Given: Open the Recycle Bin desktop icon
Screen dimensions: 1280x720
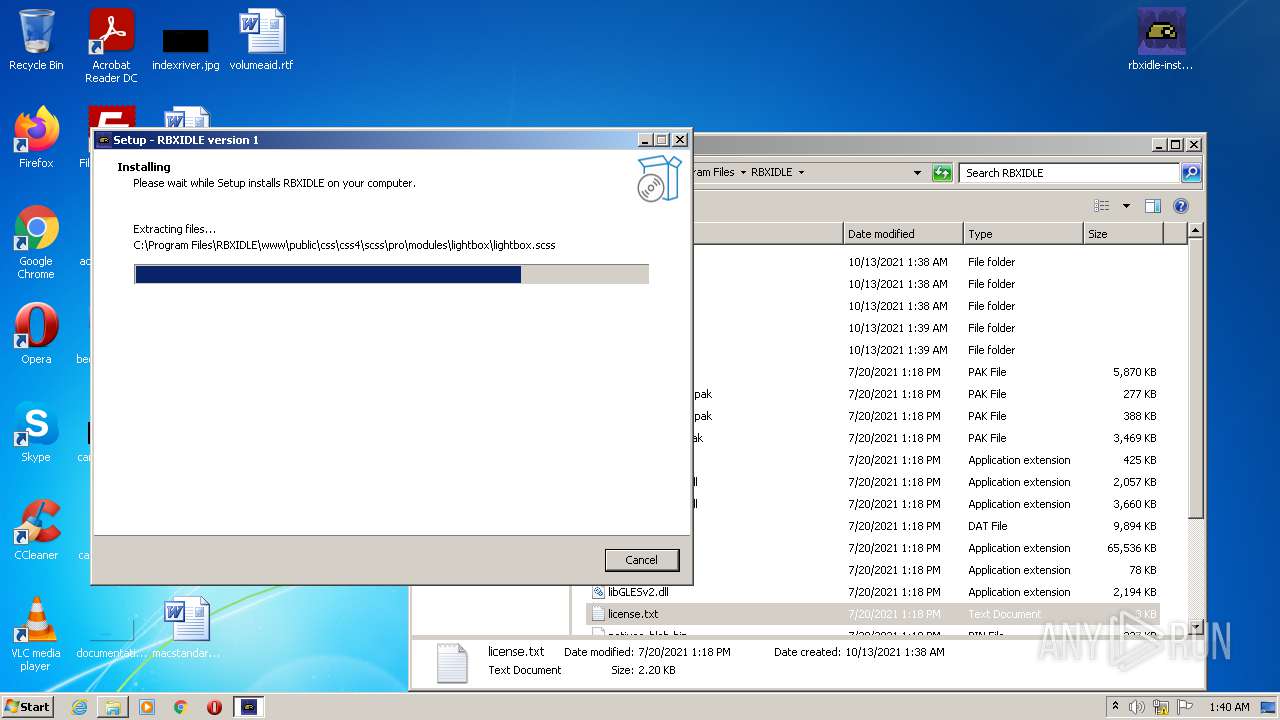Looking at the screenshot, I should click(x=36, y=40).
